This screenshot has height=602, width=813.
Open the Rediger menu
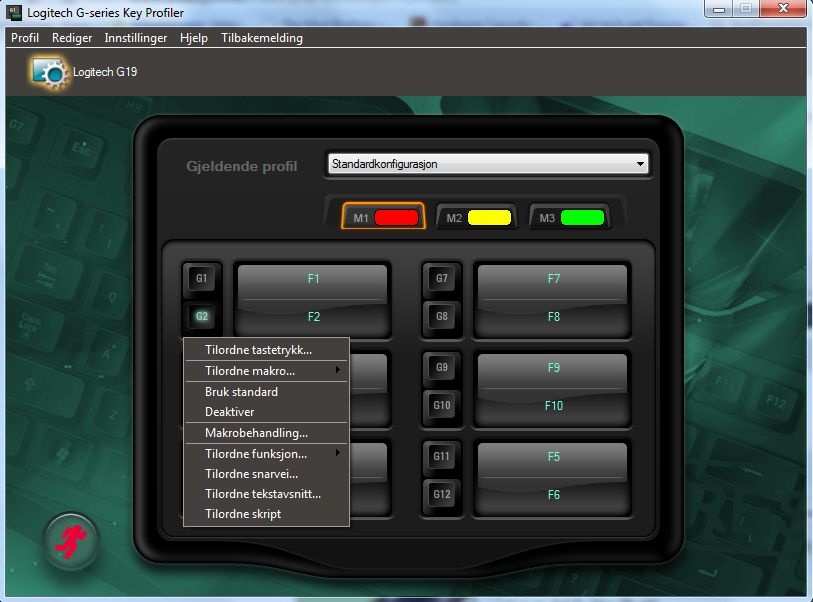tap(72, 38)
